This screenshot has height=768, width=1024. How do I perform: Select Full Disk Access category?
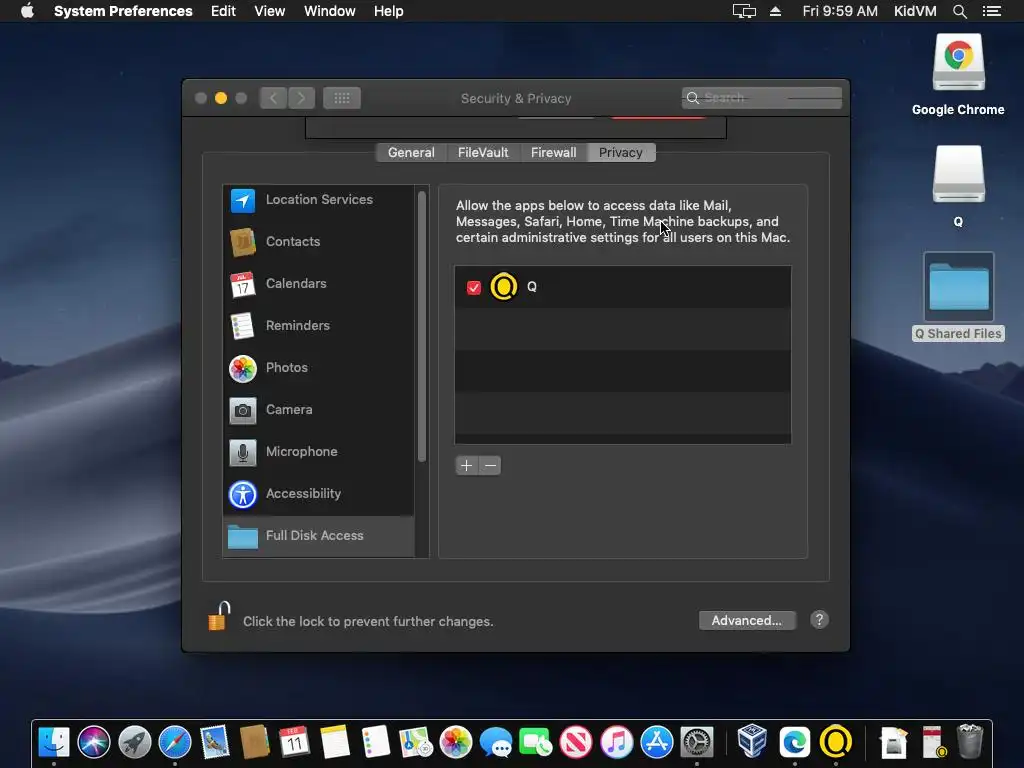point(319,536)
